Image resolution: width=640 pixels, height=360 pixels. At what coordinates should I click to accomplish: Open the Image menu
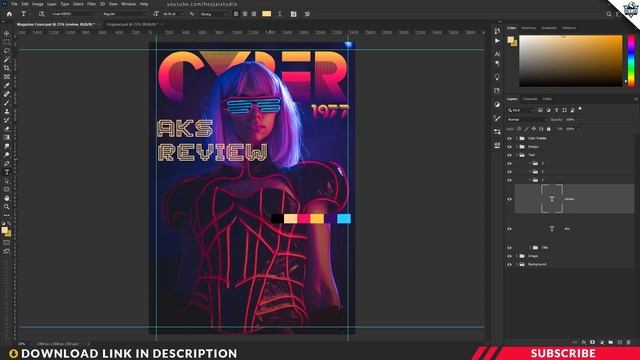tap(38, 4)
